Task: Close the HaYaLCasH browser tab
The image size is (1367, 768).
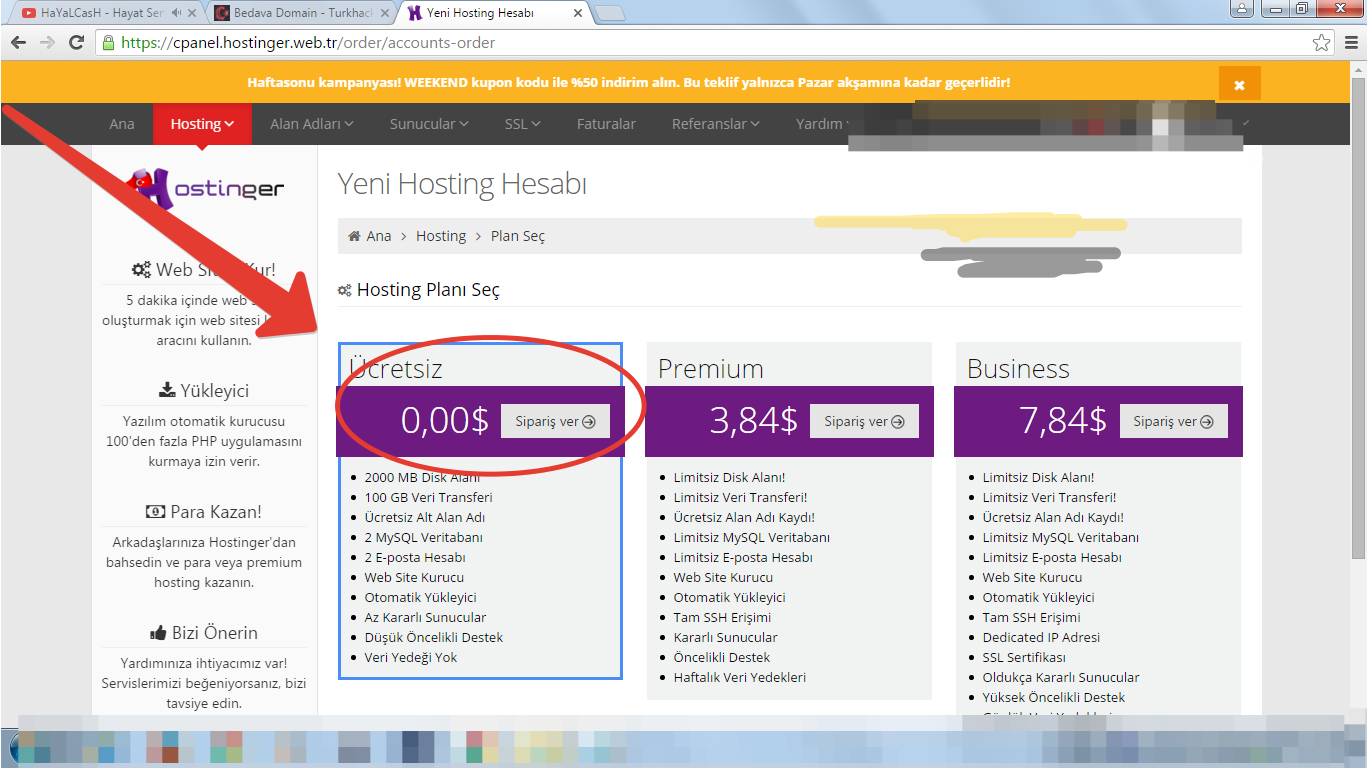Action: pos(192,13)
